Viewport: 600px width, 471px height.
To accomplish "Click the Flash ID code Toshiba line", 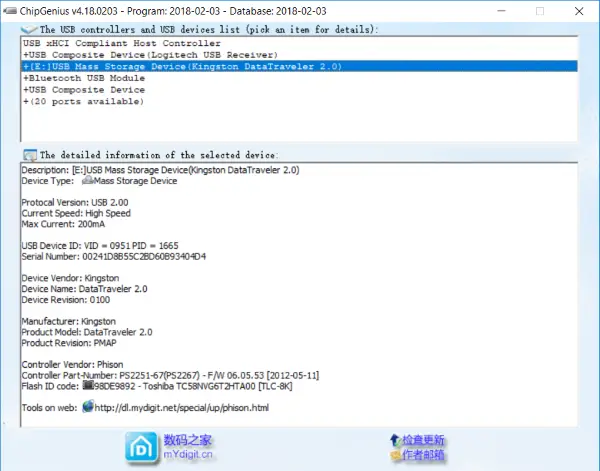I will pyautogui.click(x=157, y=386).
